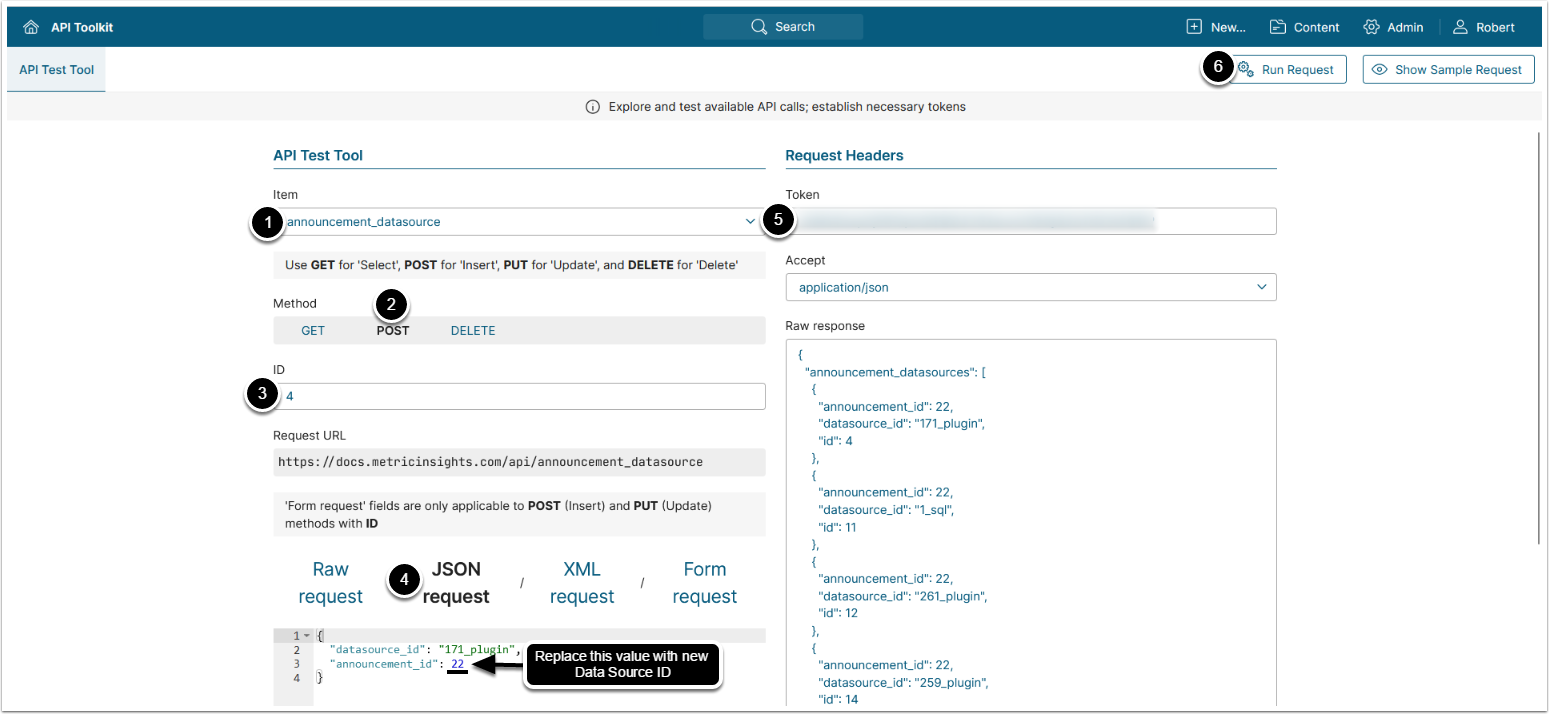Select the POST method
The width and height of the screenshot is (1549, 714).
[393, 331]
